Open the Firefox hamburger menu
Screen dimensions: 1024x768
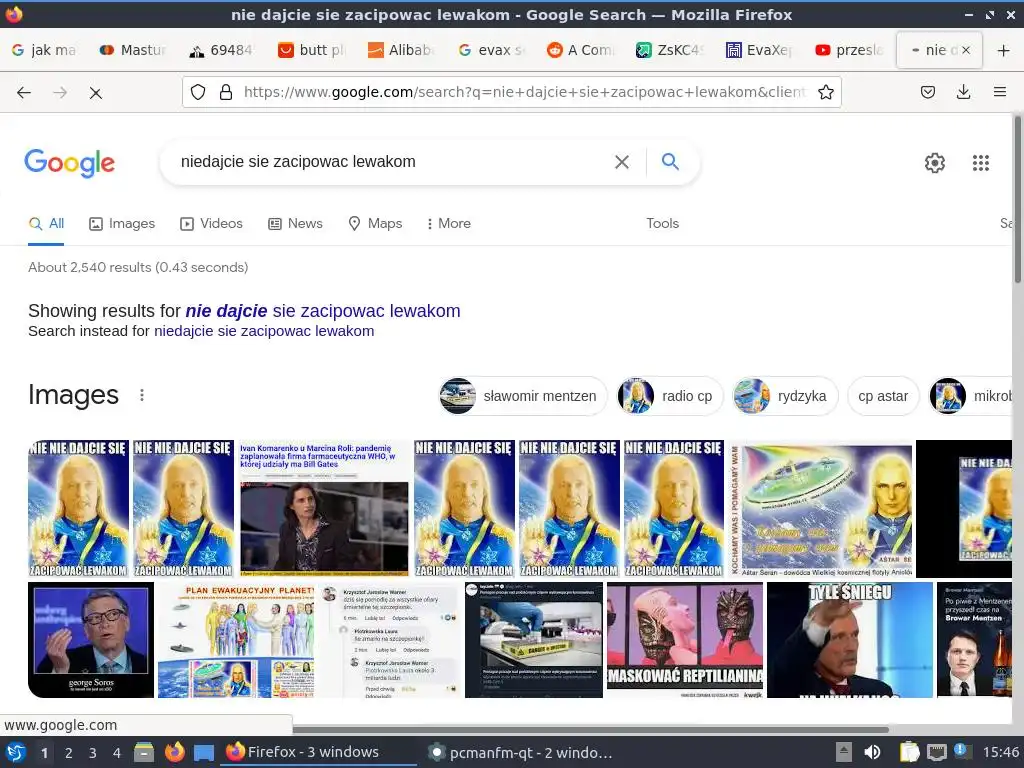click(x=999, y=92)
